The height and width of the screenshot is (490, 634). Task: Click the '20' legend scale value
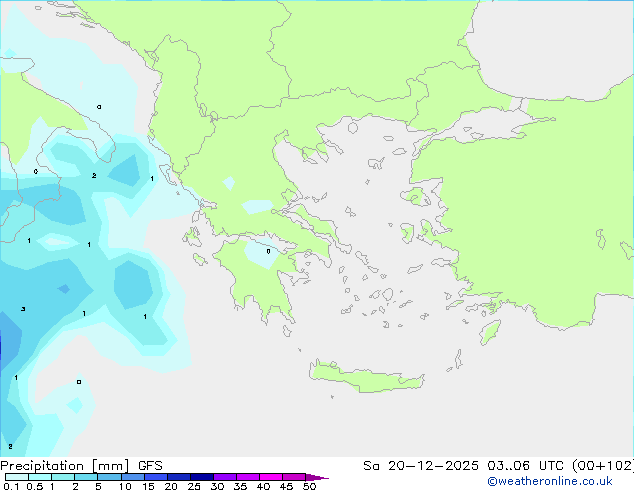[x=171, y=486]
